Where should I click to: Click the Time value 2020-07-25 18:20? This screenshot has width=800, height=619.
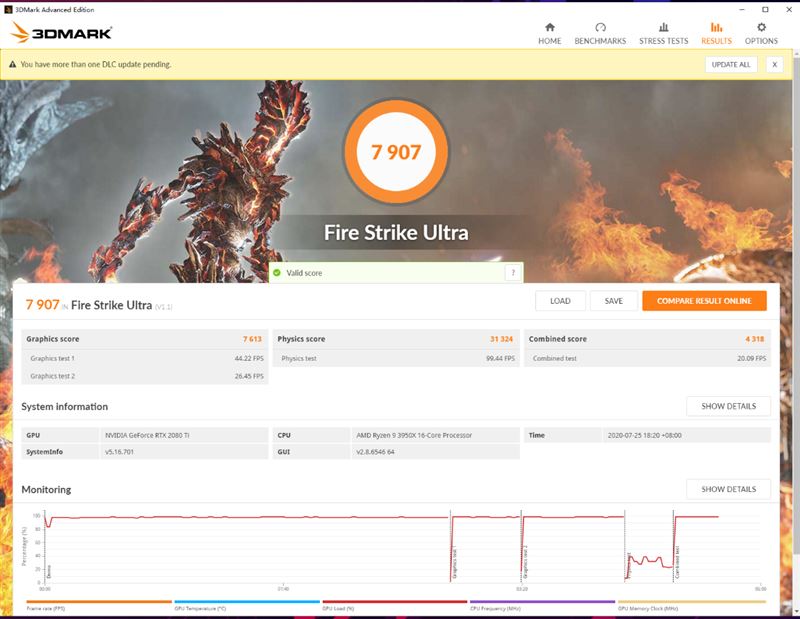(644, 435)
